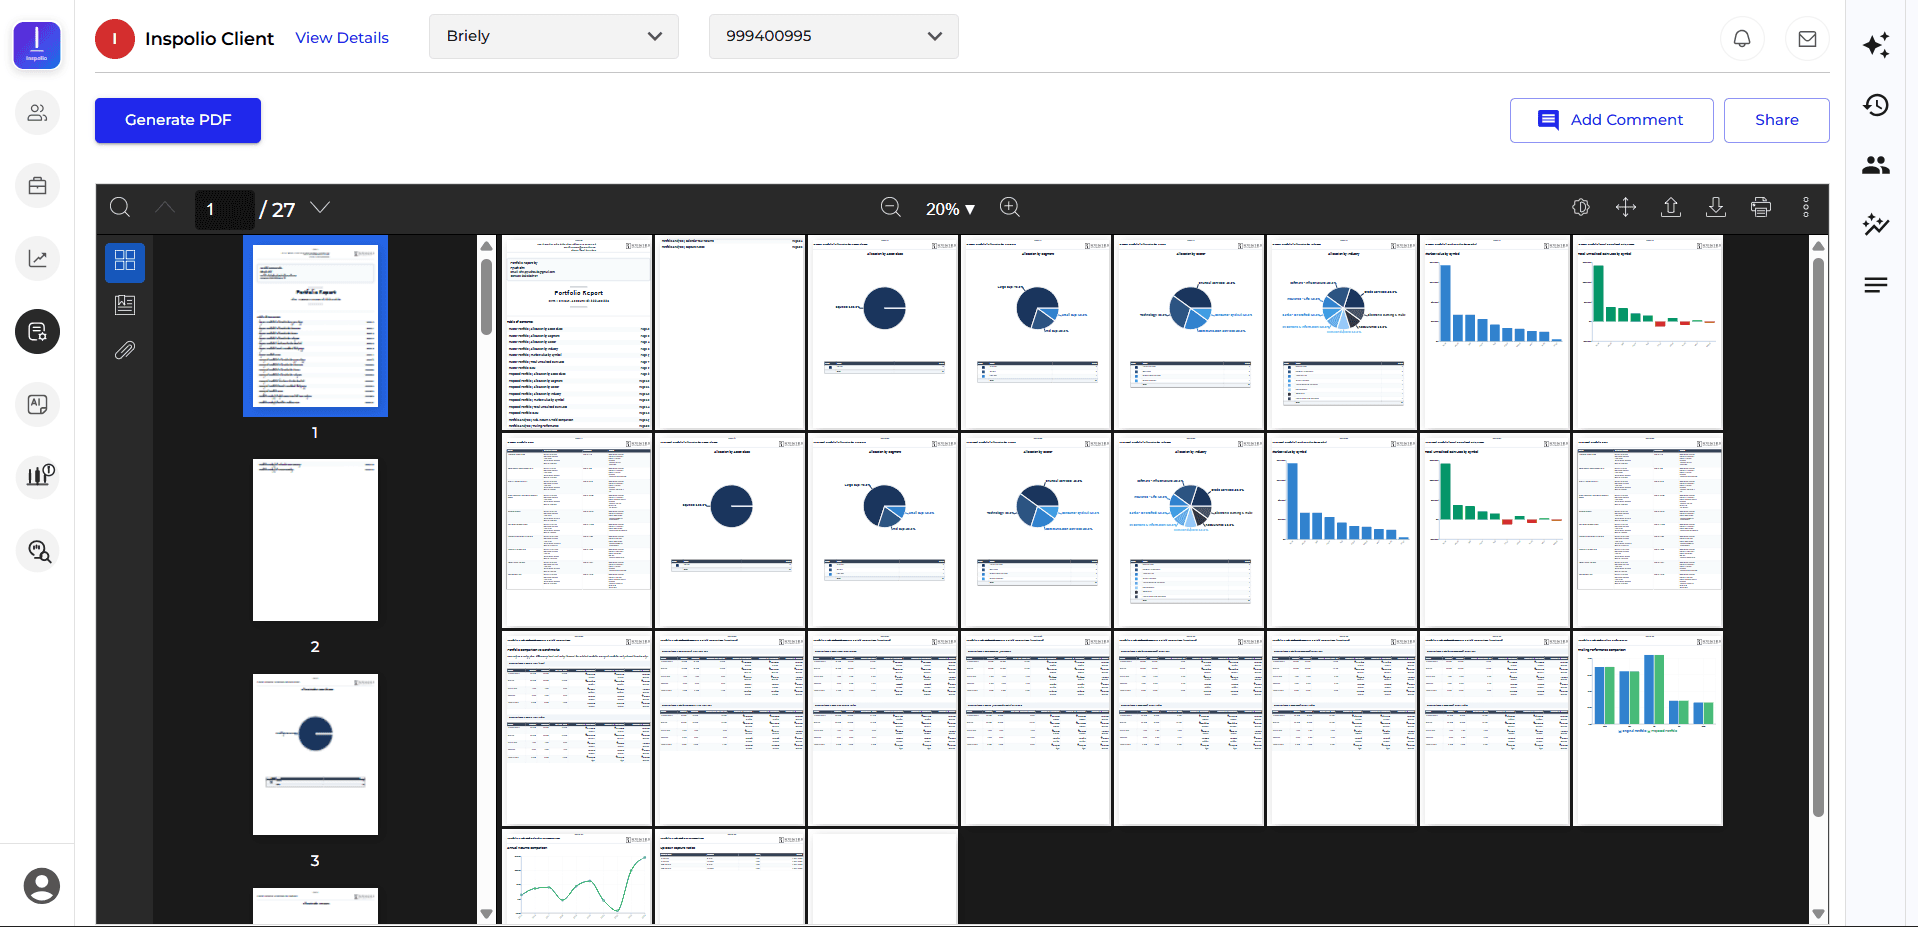
Task: Open the Briely dropdown
Action: (x=553, y=36)
